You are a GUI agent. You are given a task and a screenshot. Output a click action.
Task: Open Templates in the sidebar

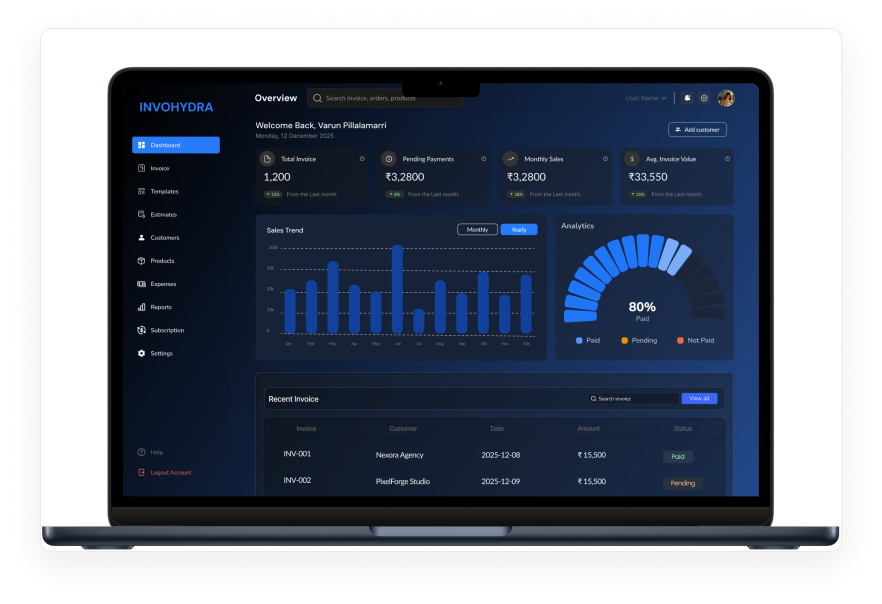pos(164,191)
